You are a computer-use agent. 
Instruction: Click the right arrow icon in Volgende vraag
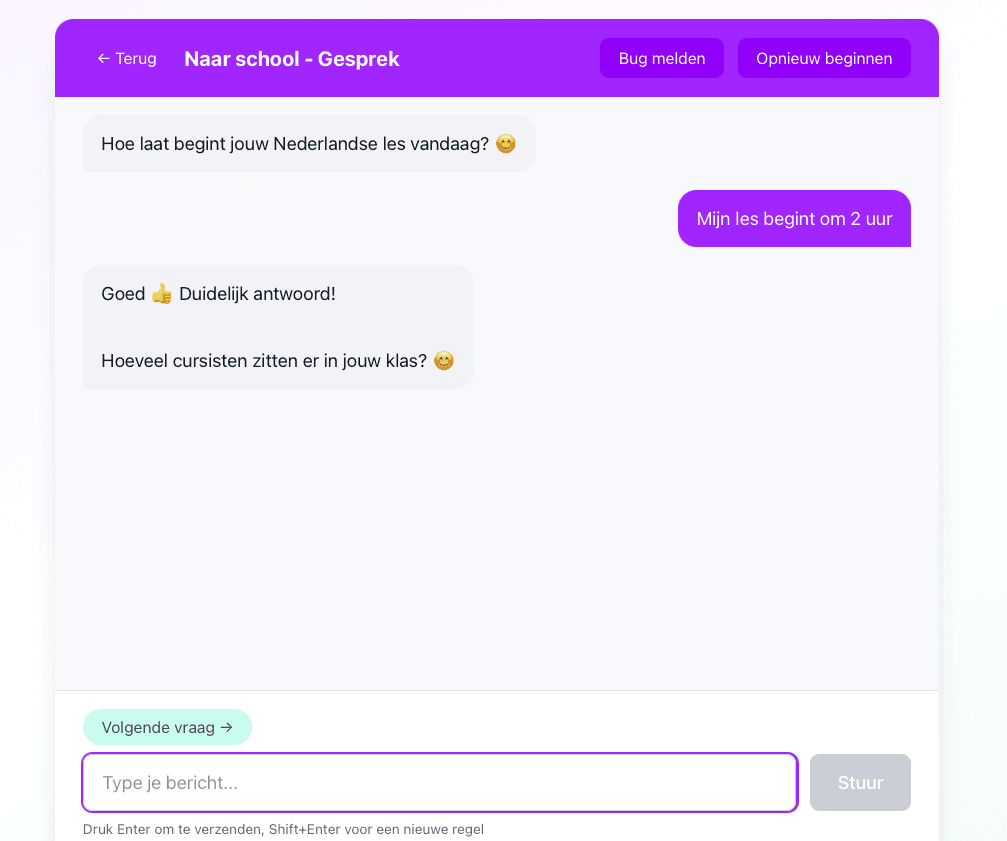226,727
